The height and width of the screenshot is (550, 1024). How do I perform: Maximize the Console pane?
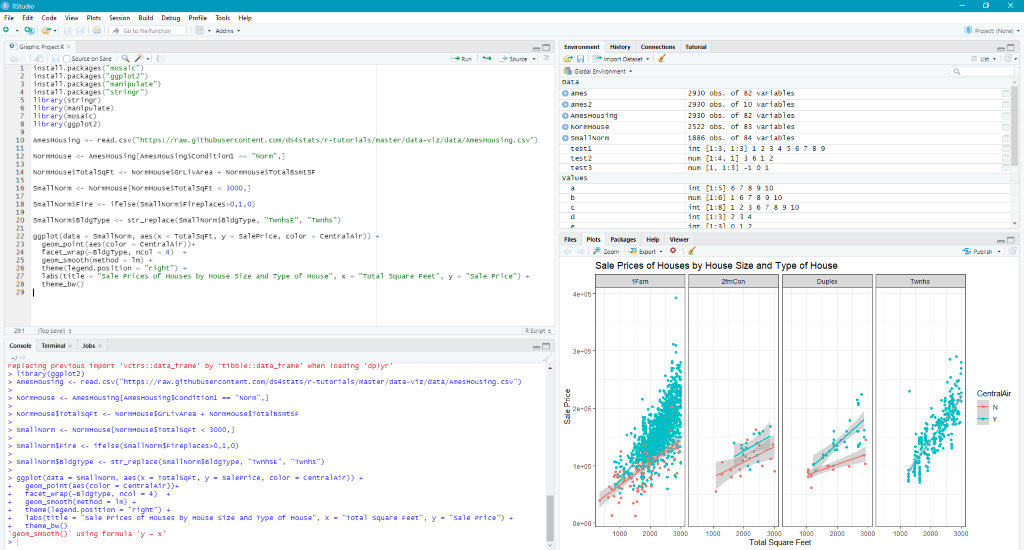coord(546,346)
